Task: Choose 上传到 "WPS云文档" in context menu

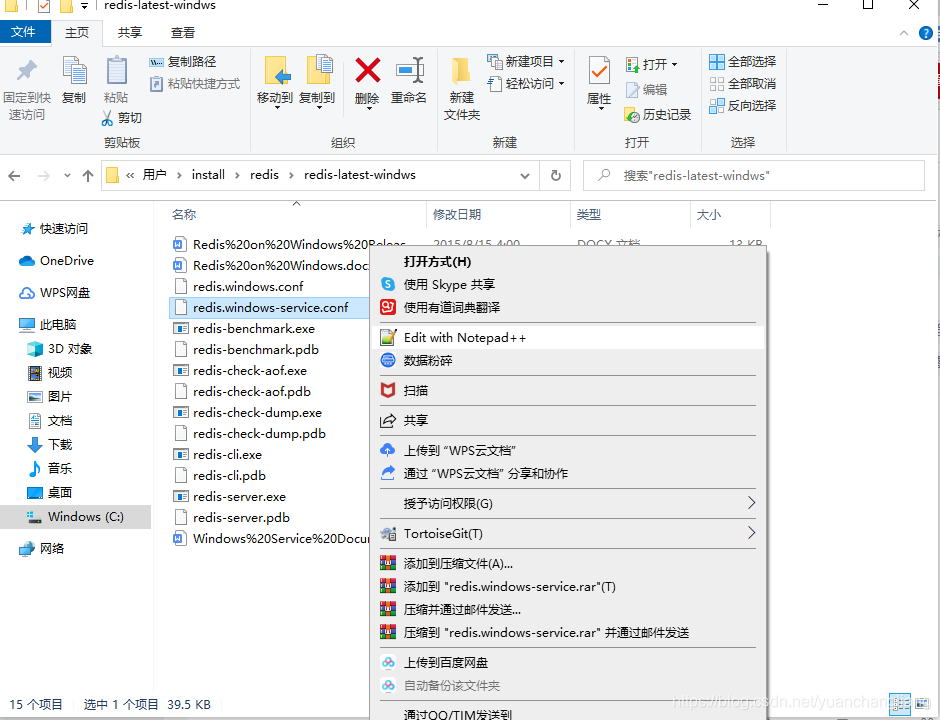Action: (x=568, y=450)
